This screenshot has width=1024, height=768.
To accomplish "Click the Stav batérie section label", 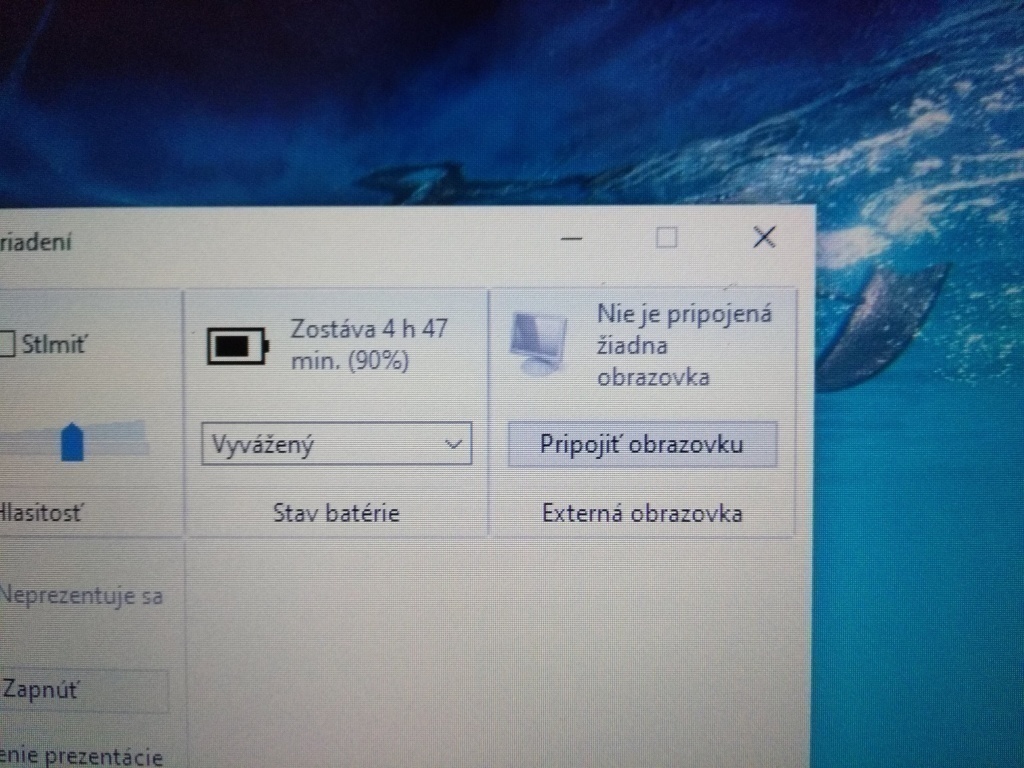I will pos(337,513).
